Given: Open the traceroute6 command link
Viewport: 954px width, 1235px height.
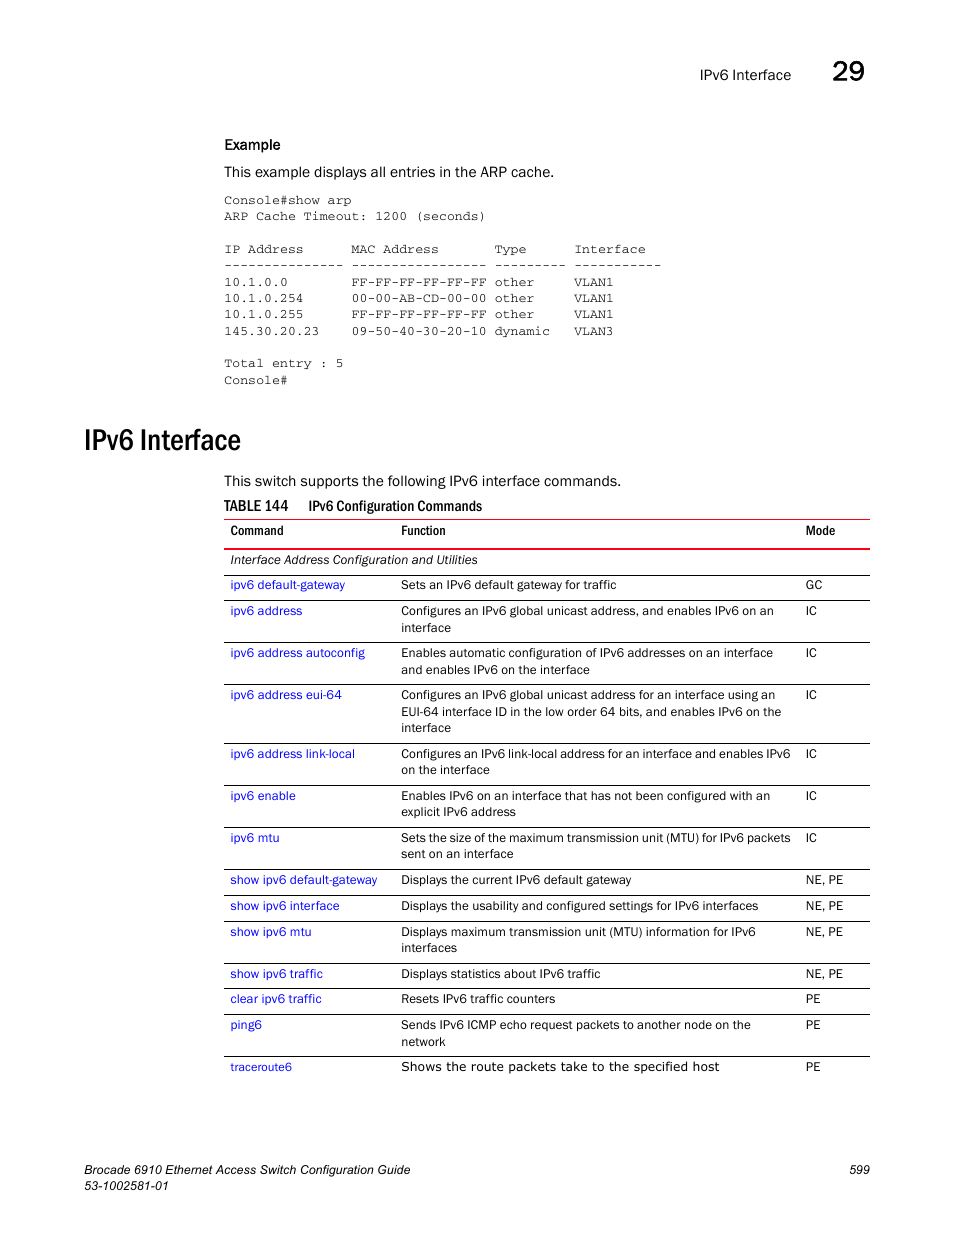Looking at the screenshot, I should 261,1067.
